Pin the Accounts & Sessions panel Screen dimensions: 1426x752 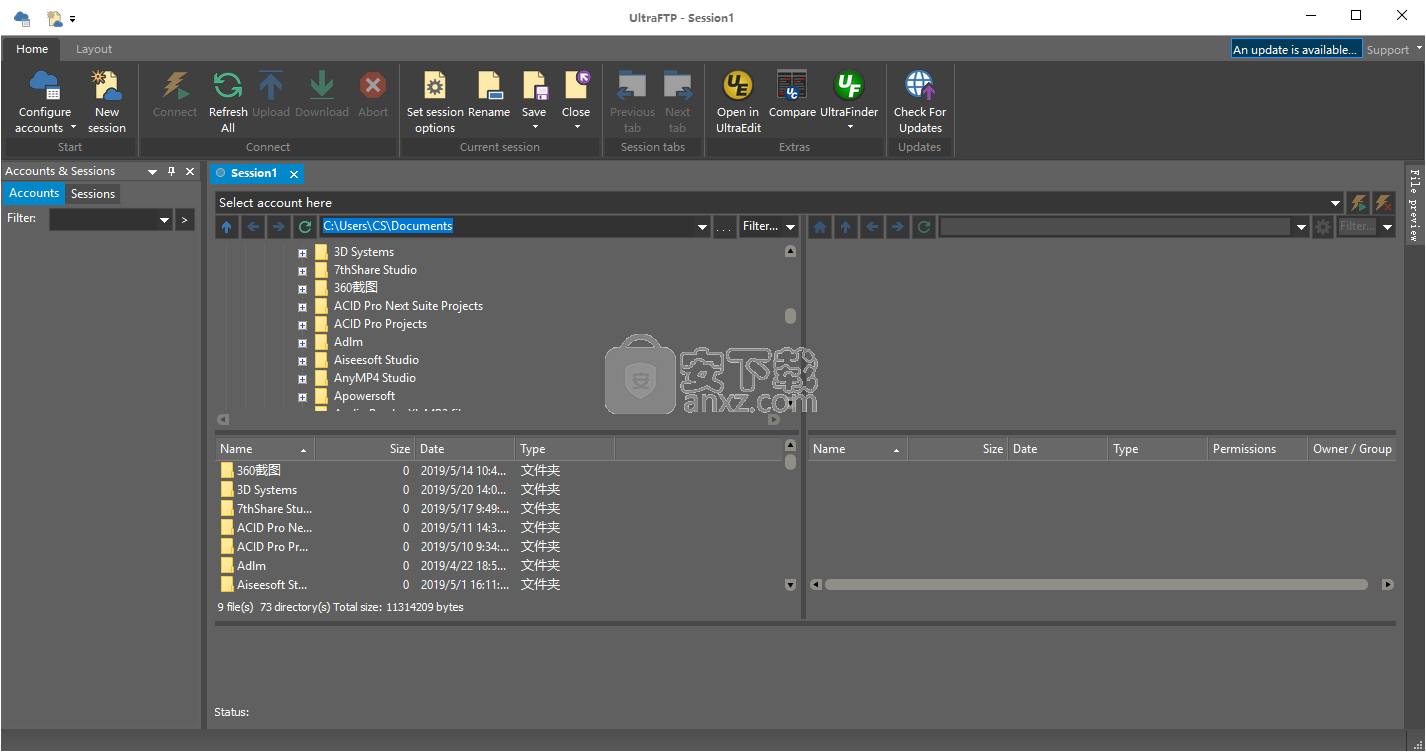click(x=171, y=172)
